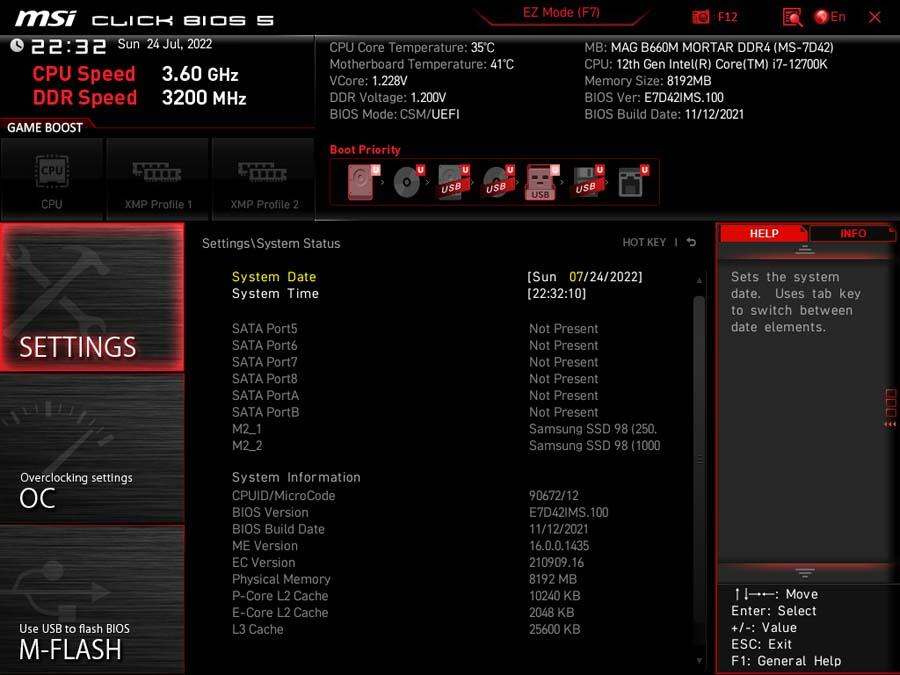Image resolution: width=900 pixels, height=675 pixels.
Task: Select the USB hard disk boot icon
Action: tap(453, 182)
